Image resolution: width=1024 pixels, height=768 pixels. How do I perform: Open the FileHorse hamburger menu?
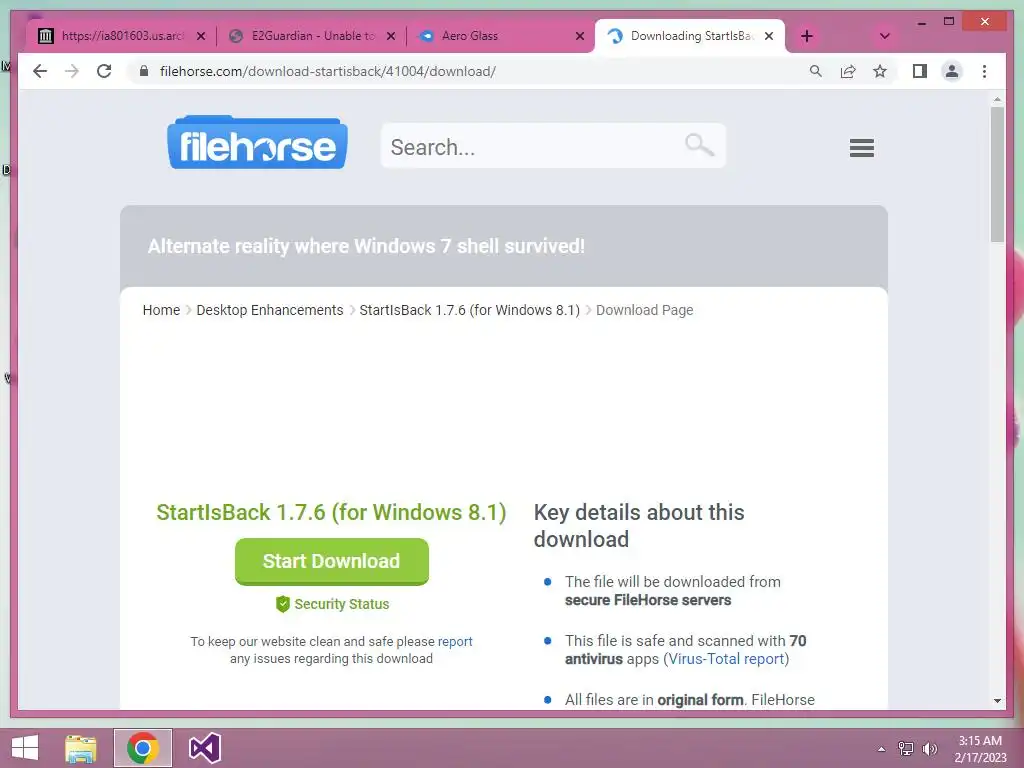tap(861, 148)
